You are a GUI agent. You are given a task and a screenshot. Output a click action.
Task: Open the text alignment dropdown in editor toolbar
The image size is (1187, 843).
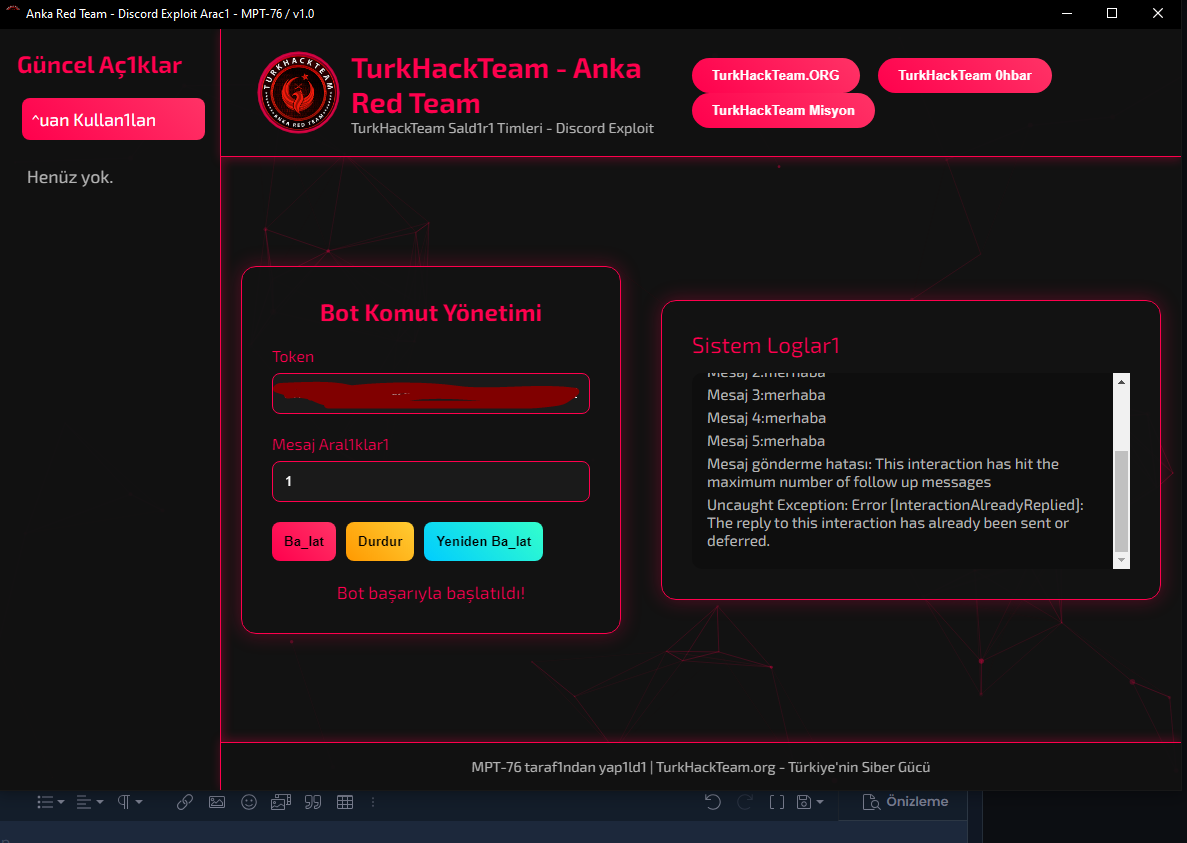click(x=90, y=802)
